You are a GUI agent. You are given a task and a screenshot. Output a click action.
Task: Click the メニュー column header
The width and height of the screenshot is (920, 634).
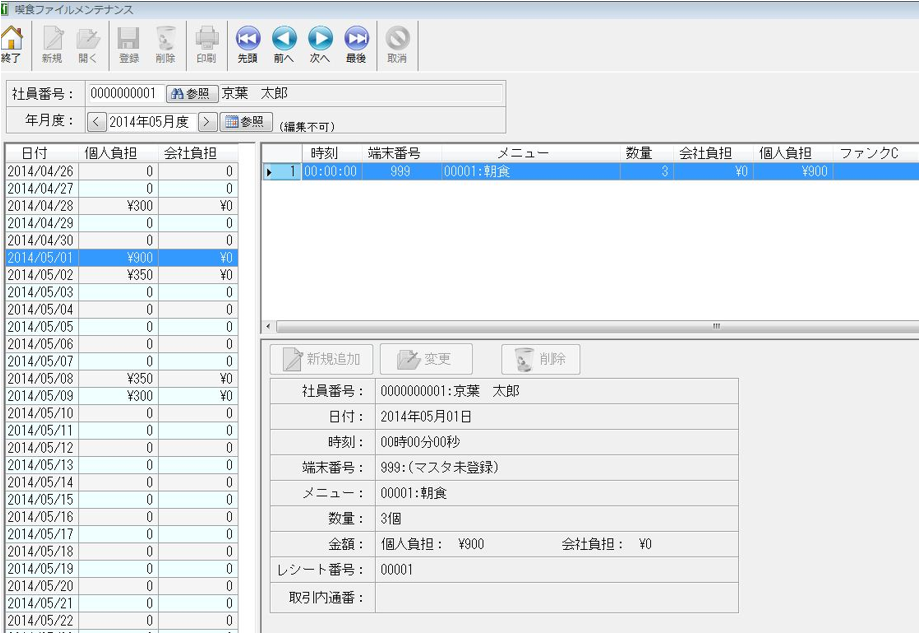pyautogui.click(x=530, y=153)
